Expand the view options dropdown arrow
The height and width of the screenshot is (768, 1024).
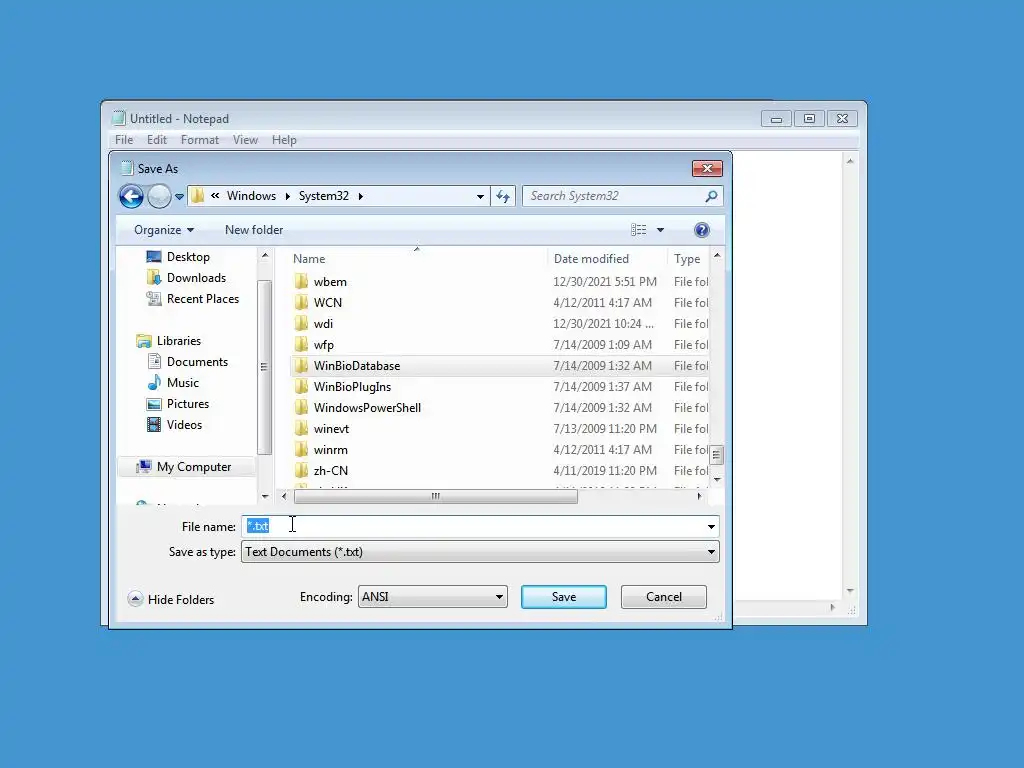click(x=660, y=230)
